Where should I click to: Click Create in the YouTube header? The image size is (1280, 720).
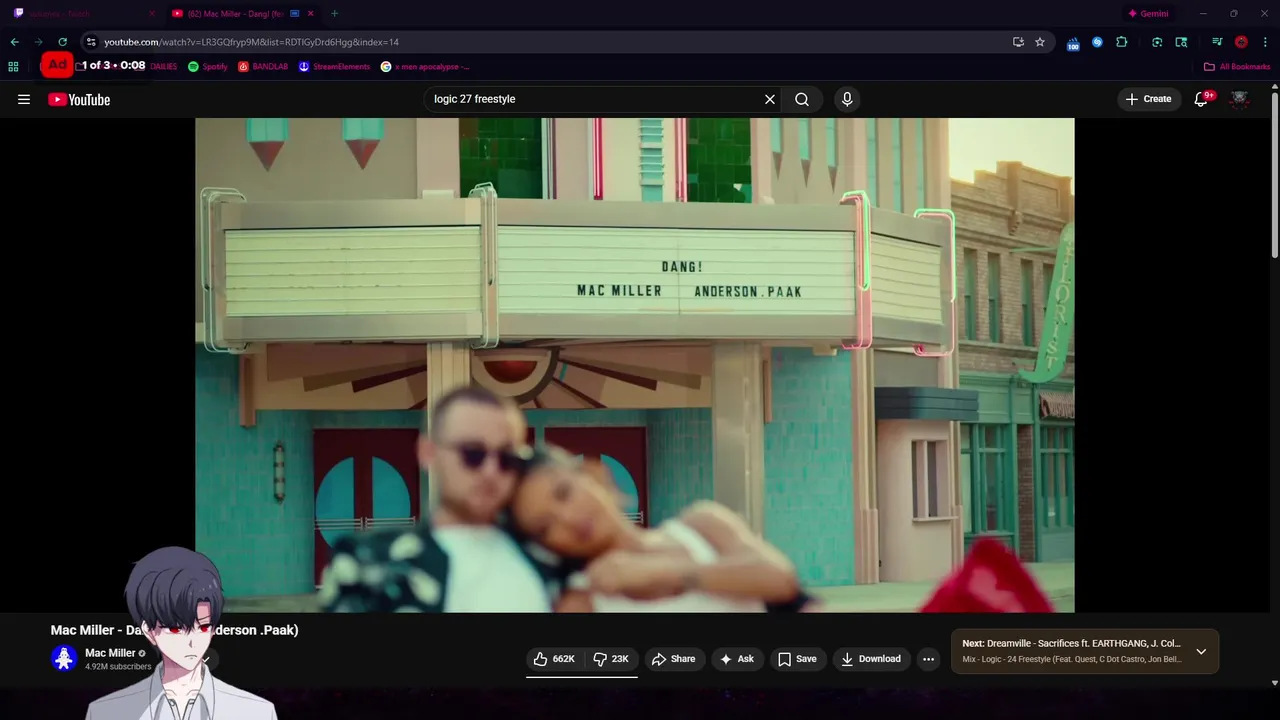point(1148,99)
